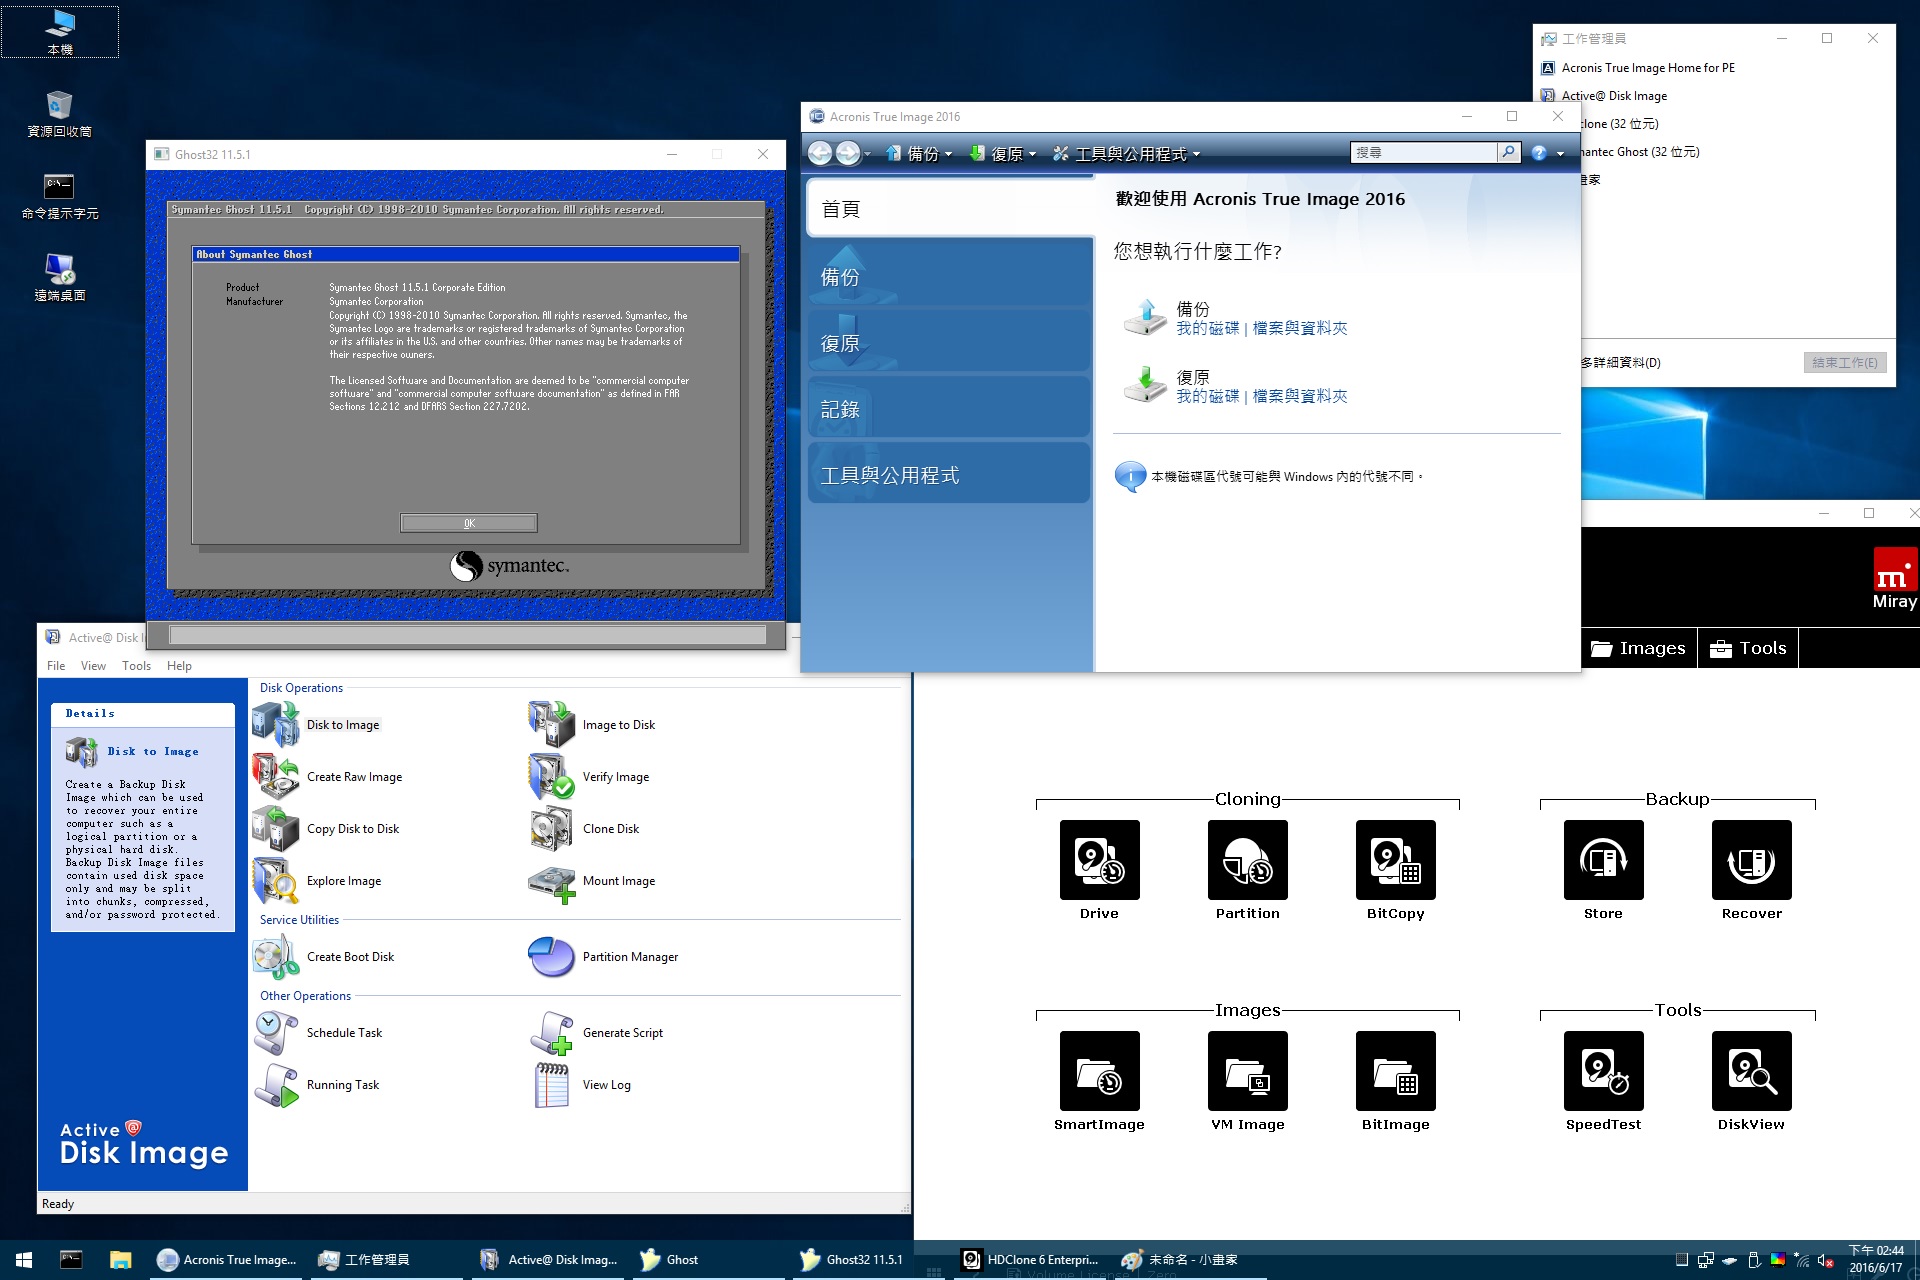The image size is (1920, 1280).
Task: Open the Windows Start menu
Action: coord(24,1260)
